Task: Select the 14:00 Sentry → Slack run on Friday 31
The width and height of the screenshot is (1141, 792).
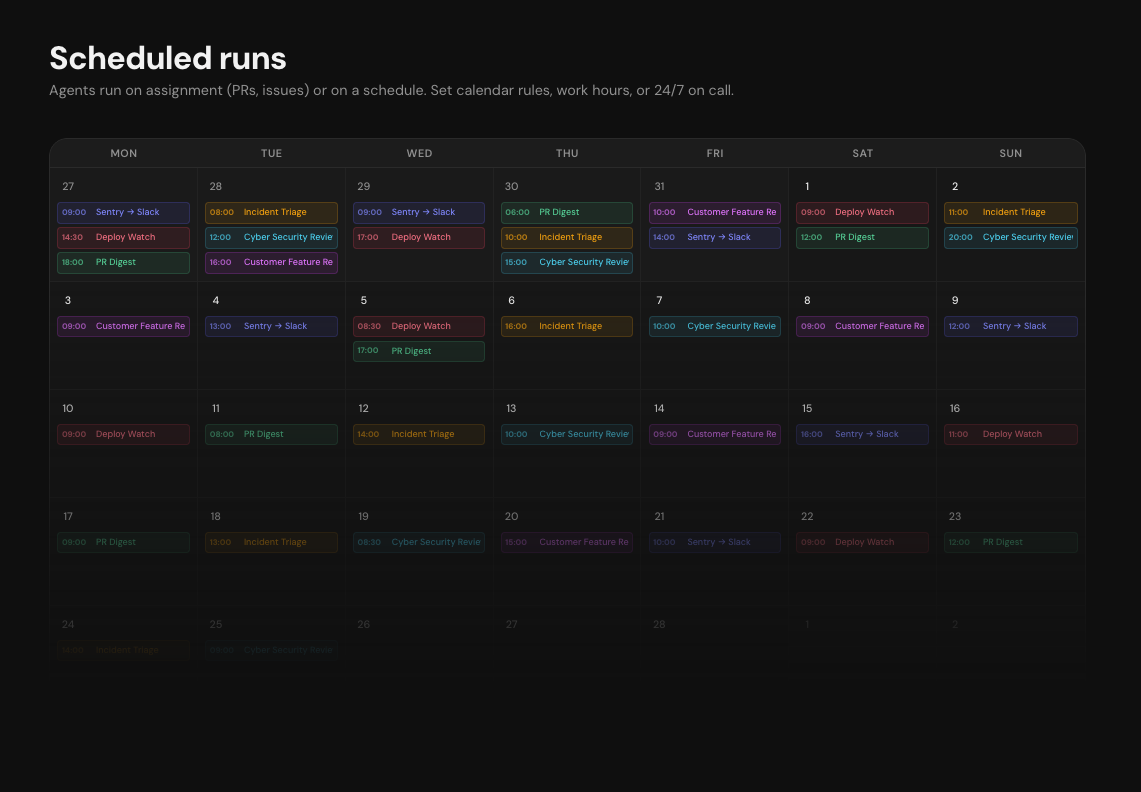Action: 715,237
